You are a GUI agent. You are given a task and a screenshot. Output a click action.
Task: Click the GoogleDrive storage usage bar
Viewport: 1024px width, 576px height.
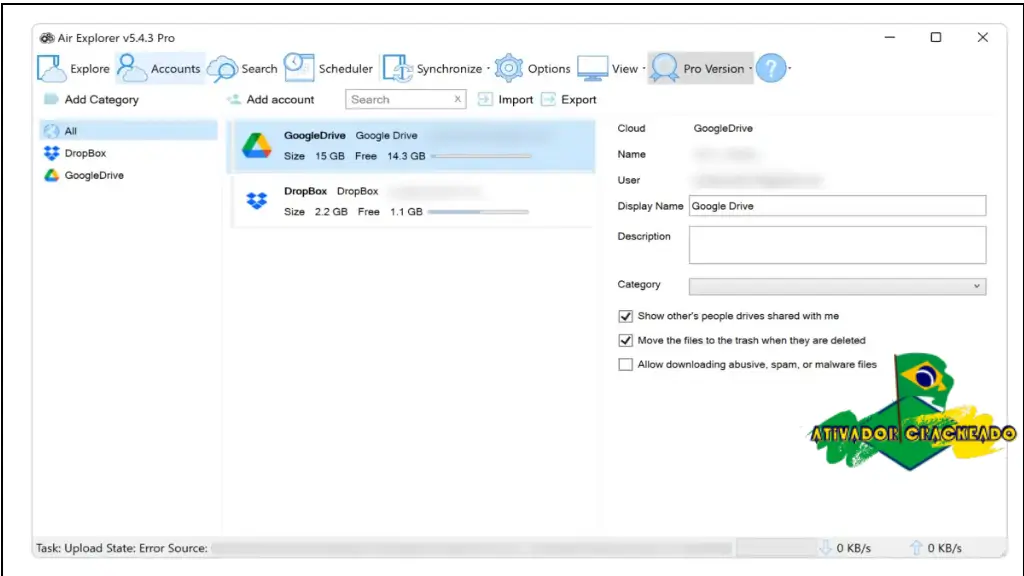(481, 156)
